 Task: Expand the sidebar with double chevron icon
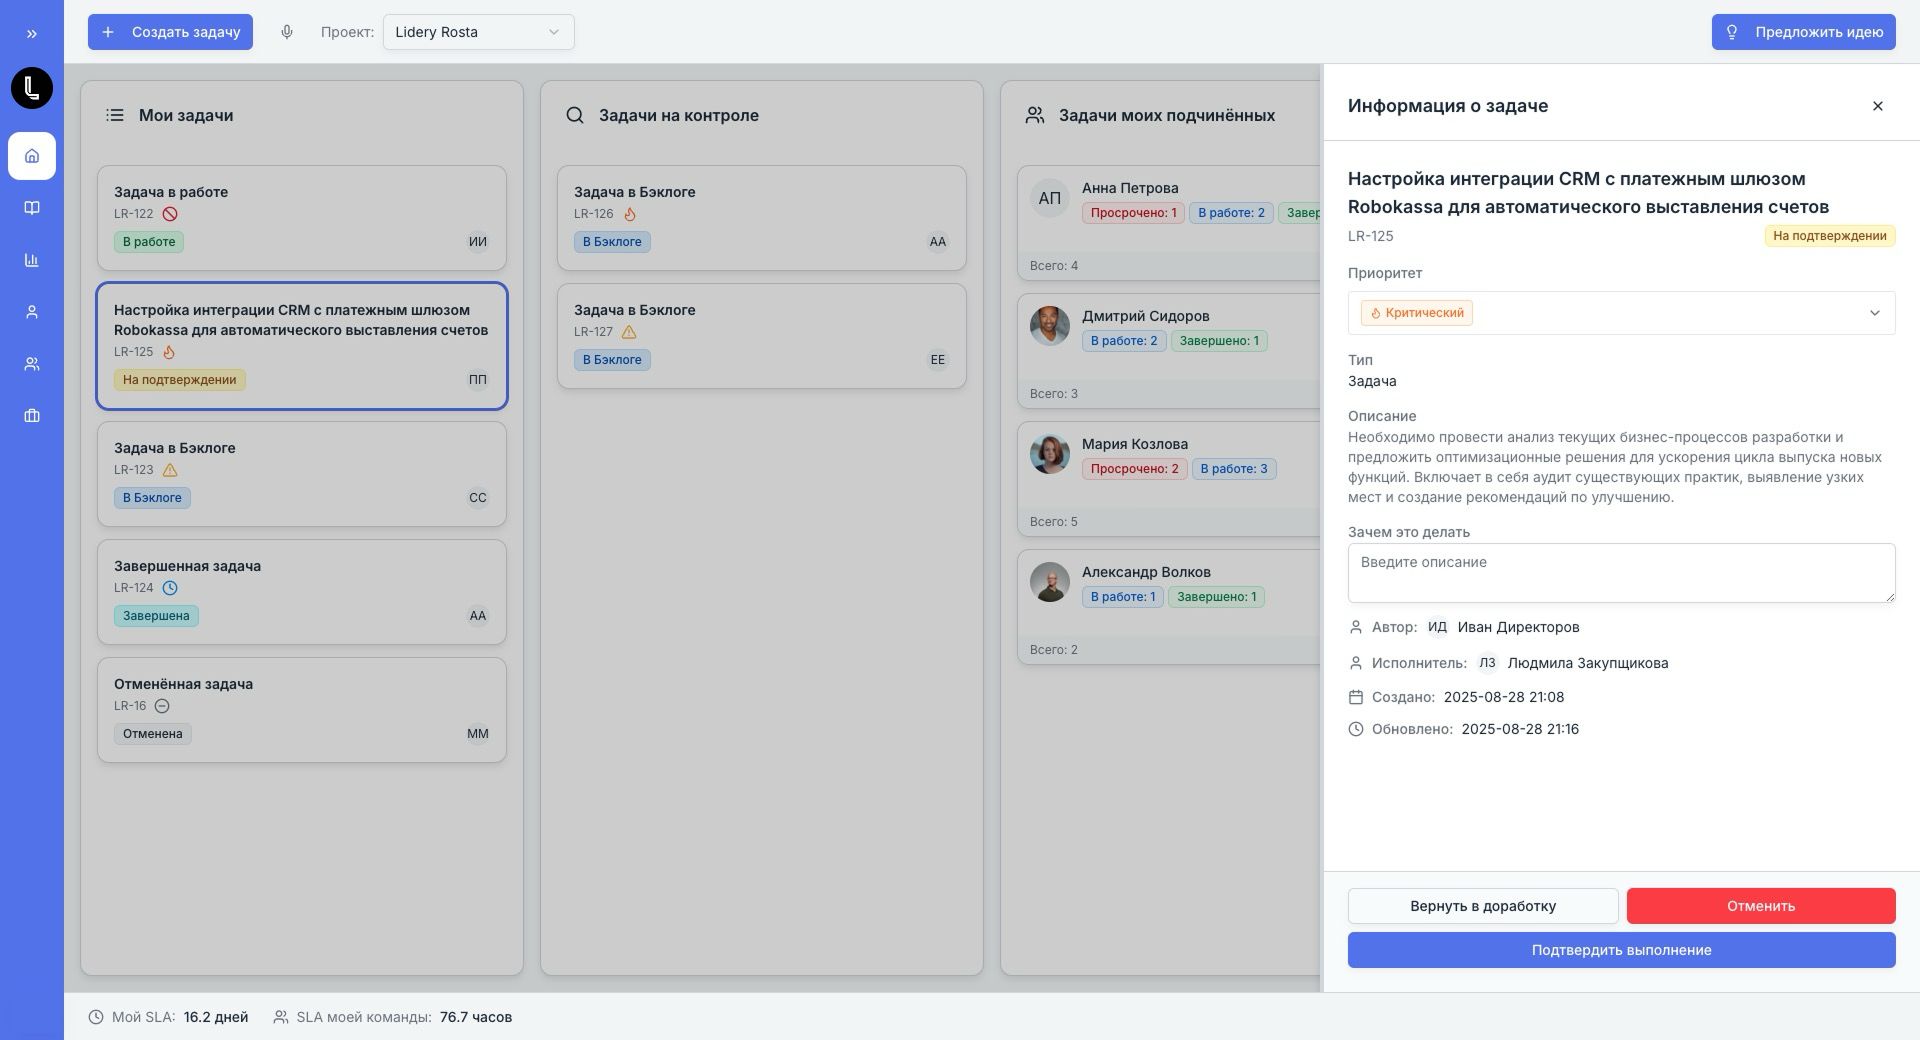click(32, 34)
